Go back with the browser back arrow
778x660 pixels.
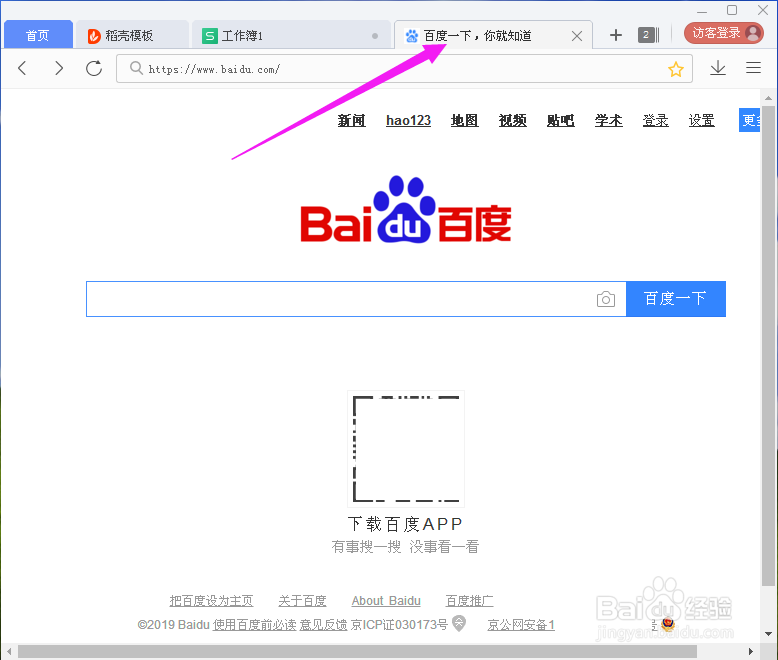[22, 68]
